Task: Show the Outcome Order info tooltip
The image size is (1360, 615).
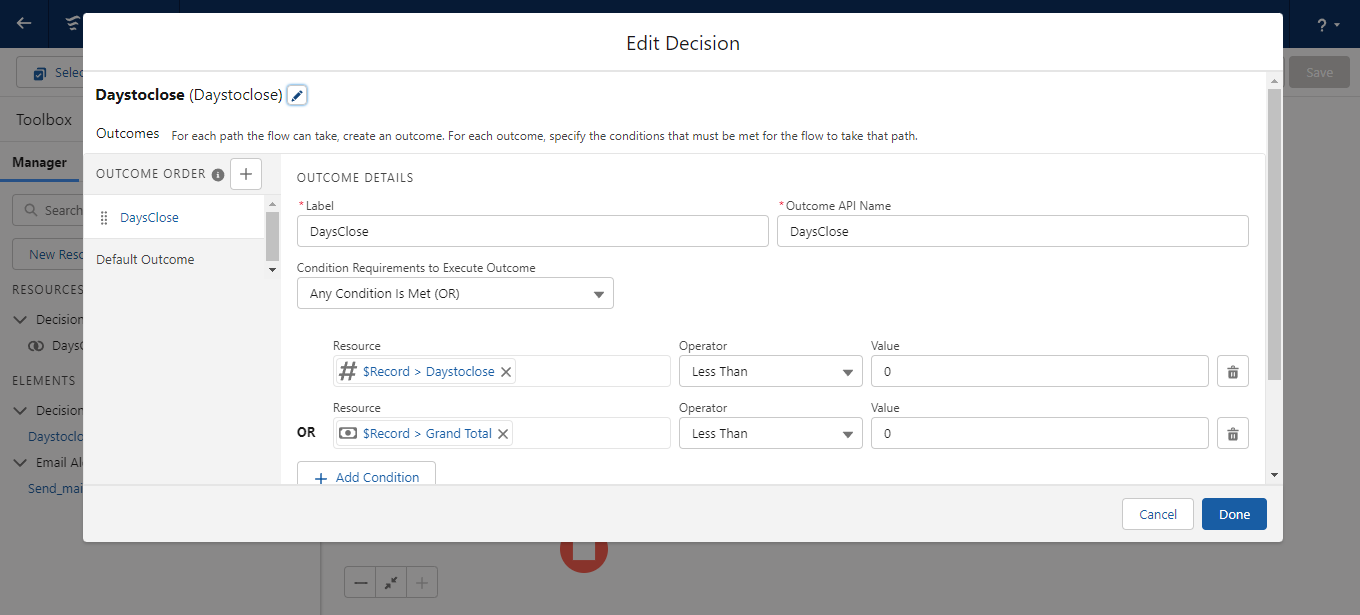Action: click(x=218, y=174)
